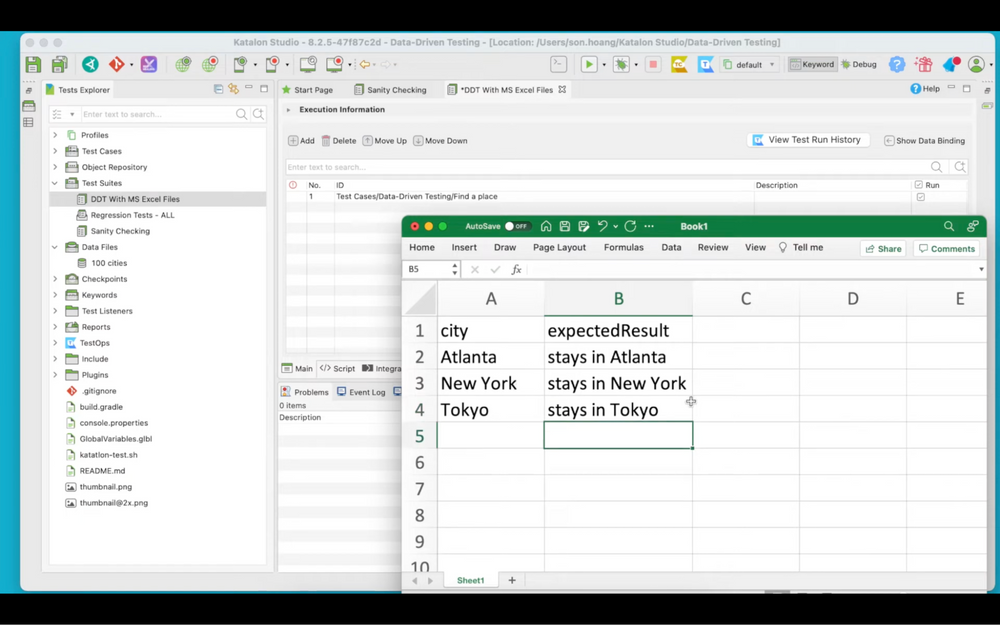Image resolution: width=1000 pixels, height=625 pixels.
Task: Open the Formulas ribbon tab
Action: (623, 248)
